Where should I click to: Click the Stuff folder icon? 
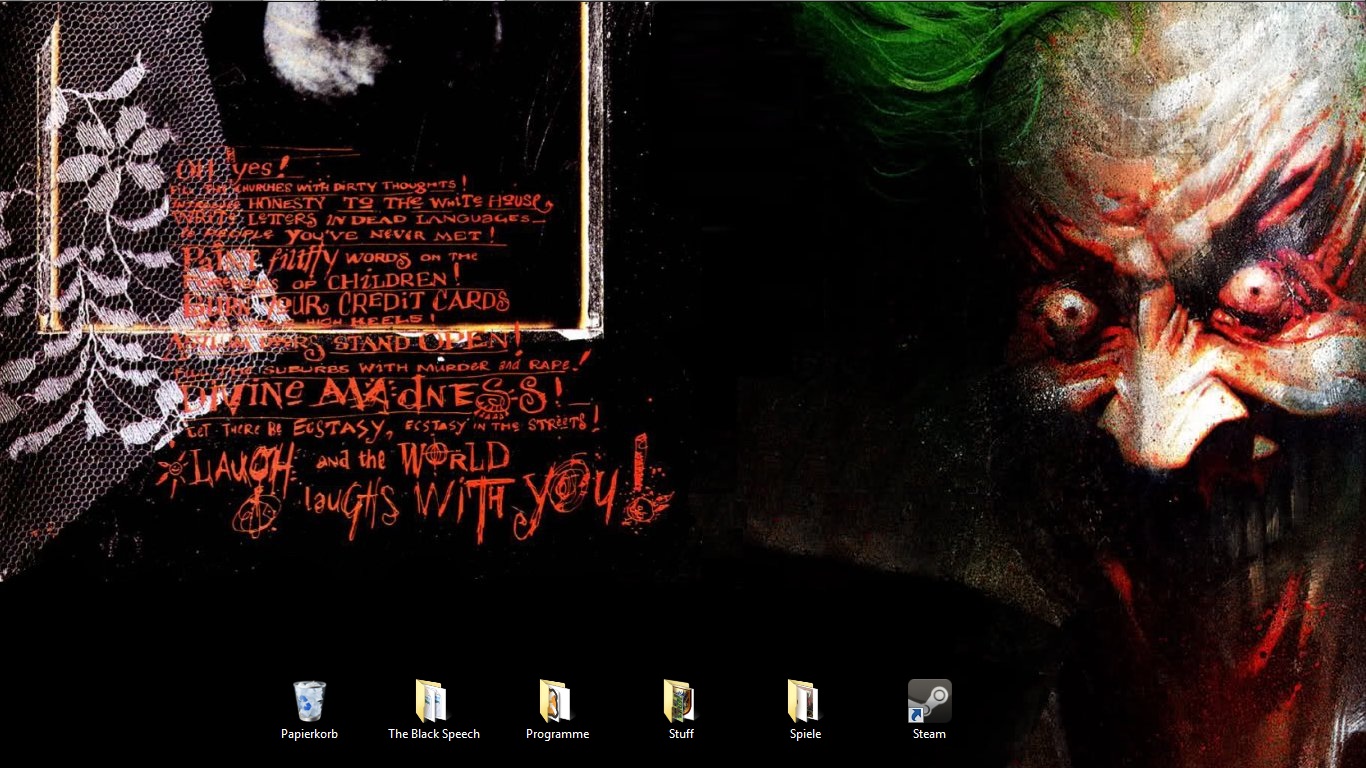coord(681,701)
